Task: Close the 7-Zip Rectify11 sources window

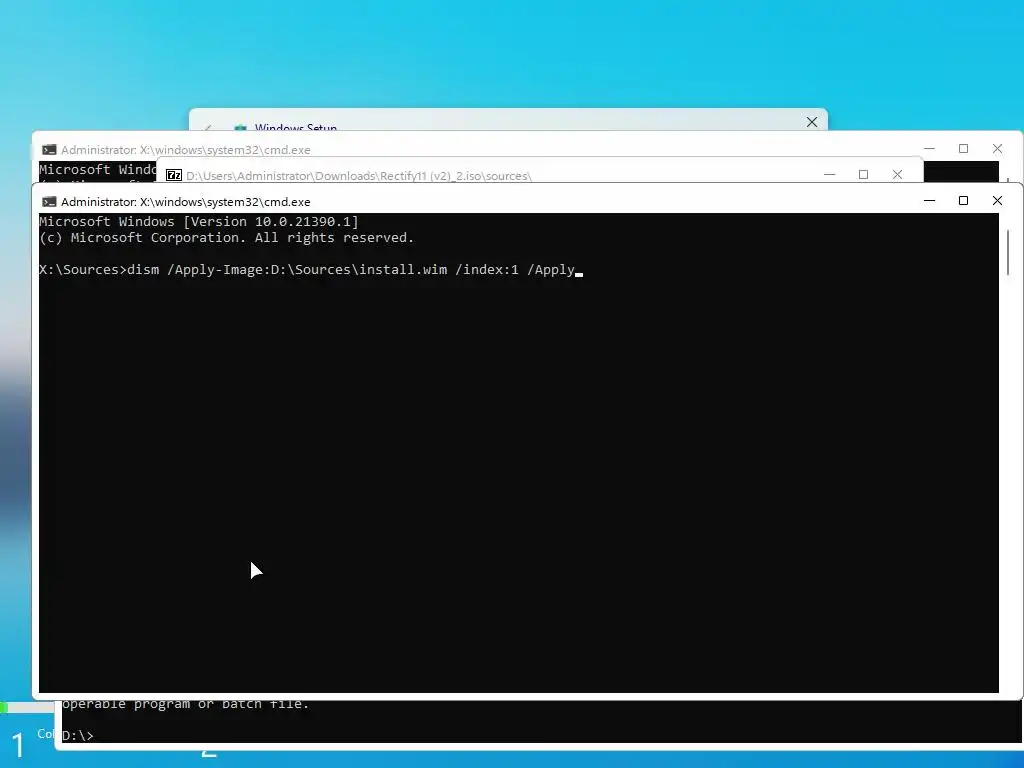Action: coord(897,174)
